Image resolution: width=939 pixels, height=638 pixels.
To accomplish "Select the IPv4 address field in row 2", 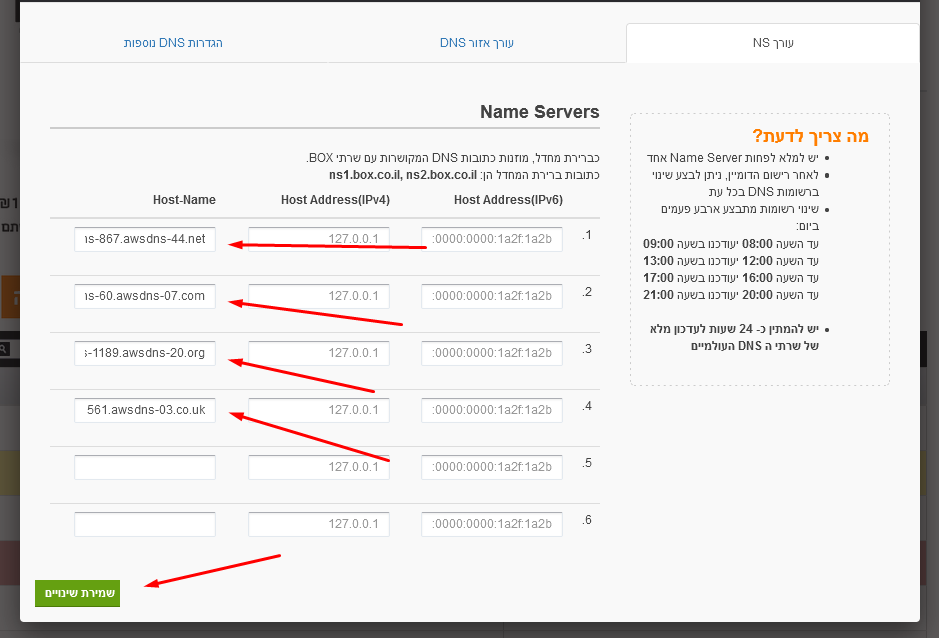I will [x=319, y=296].
